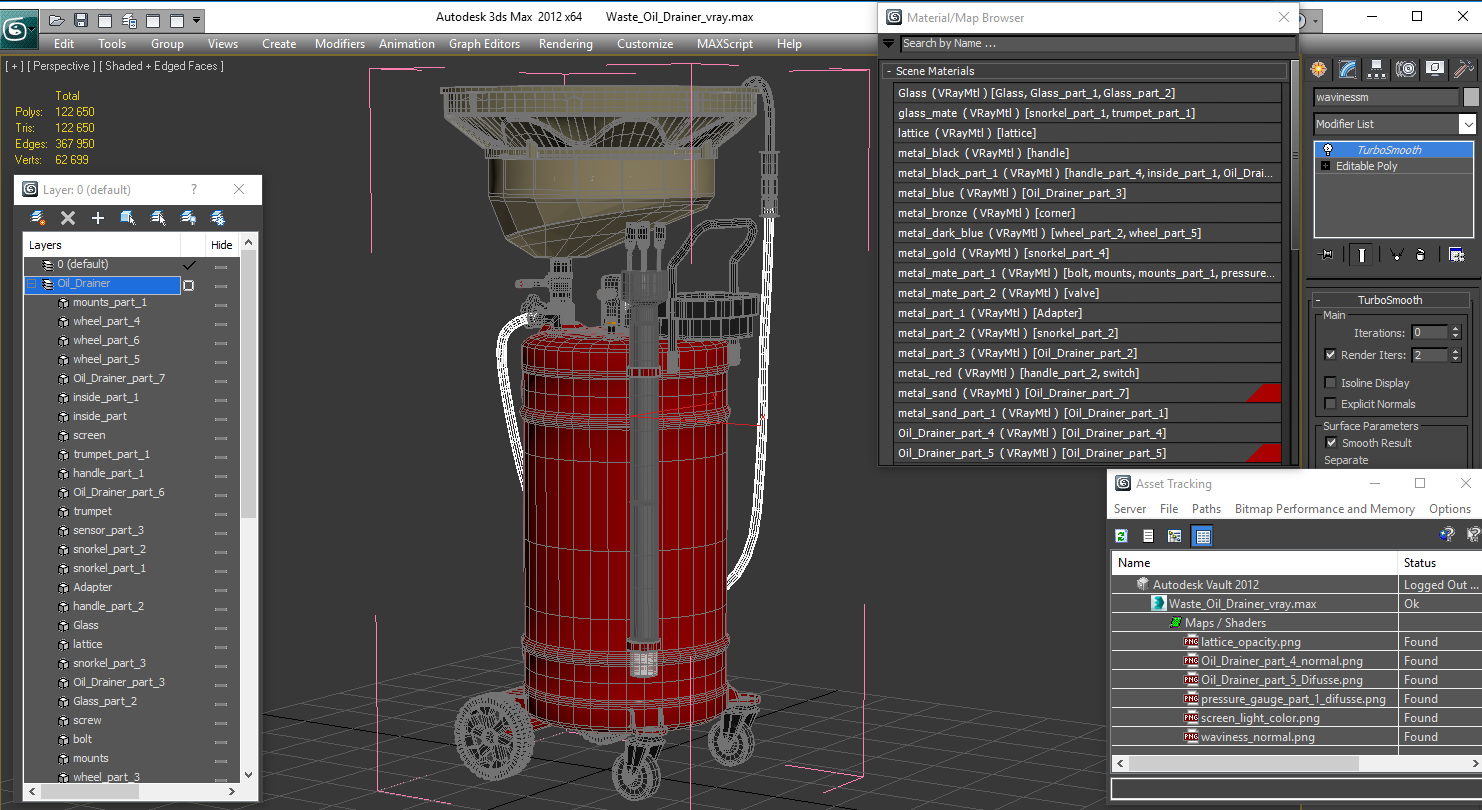1482x810 pixels.
Task: Click the tree view icon in Asset Tracking
Action: point(1175,536)
